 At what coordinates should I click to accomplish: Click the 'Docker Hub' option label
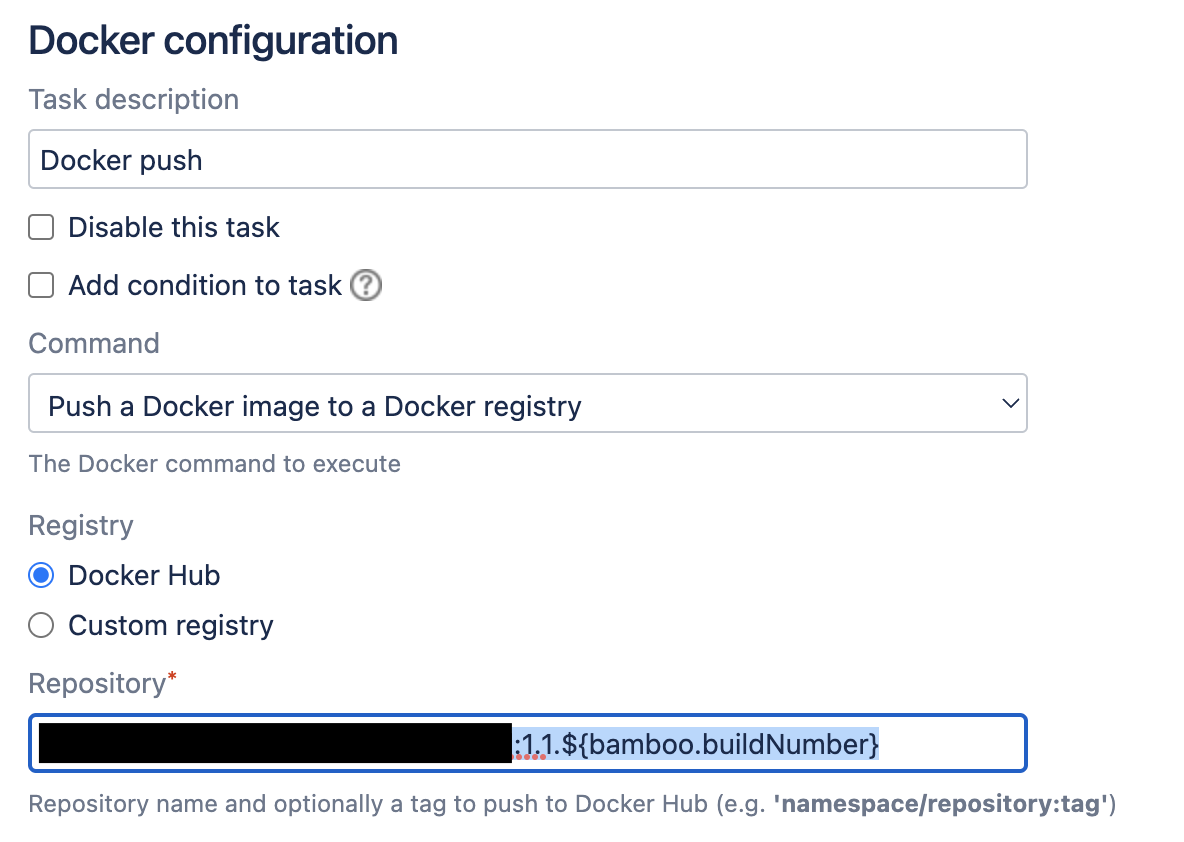pos(144,576)
